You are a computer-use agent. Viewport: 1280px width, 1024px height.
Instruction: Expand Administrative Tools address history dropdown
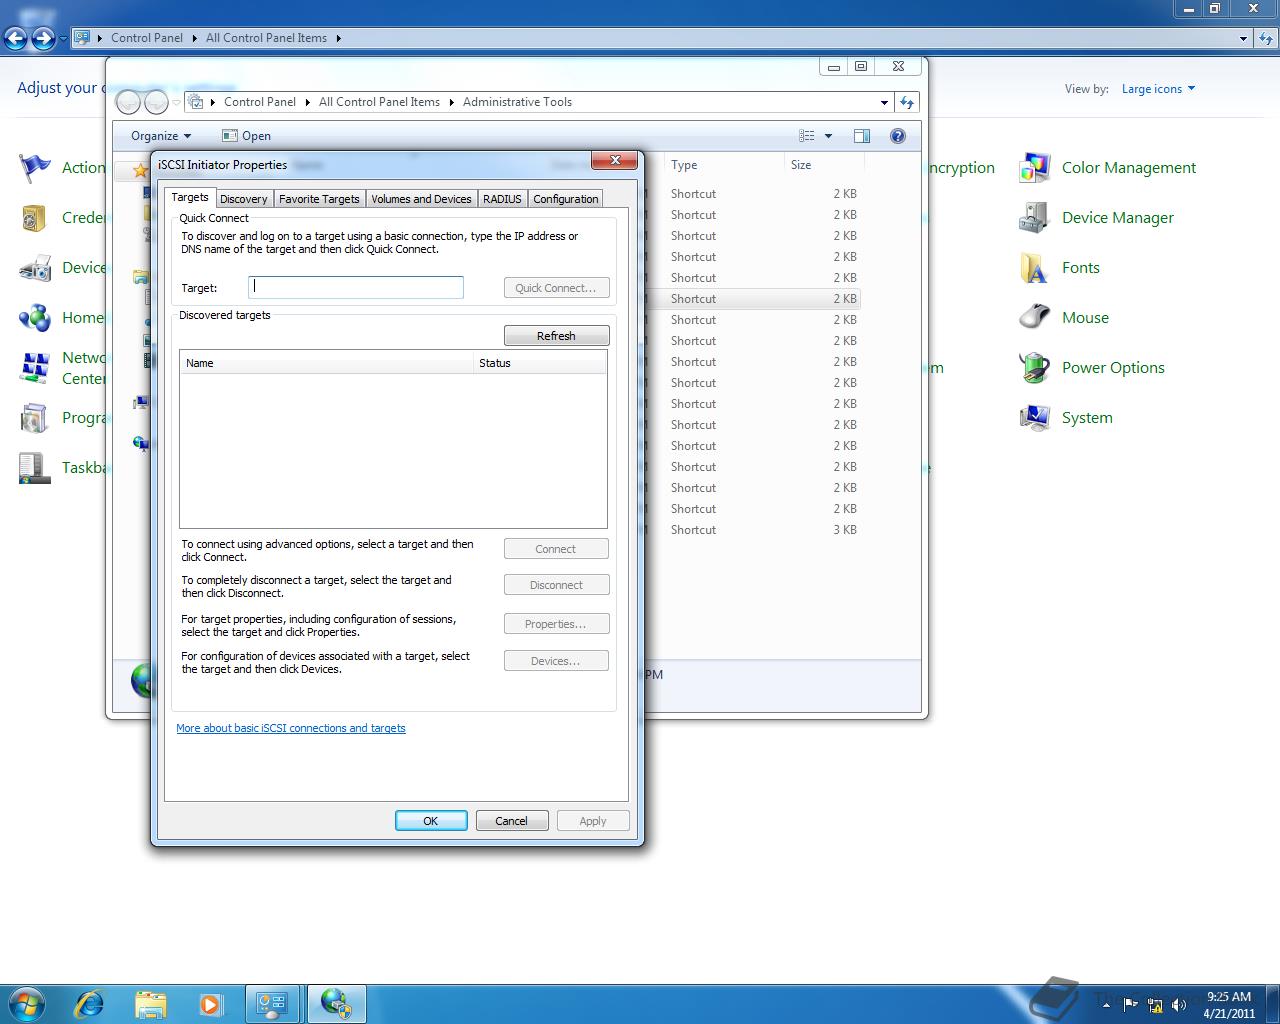(884, 102)
